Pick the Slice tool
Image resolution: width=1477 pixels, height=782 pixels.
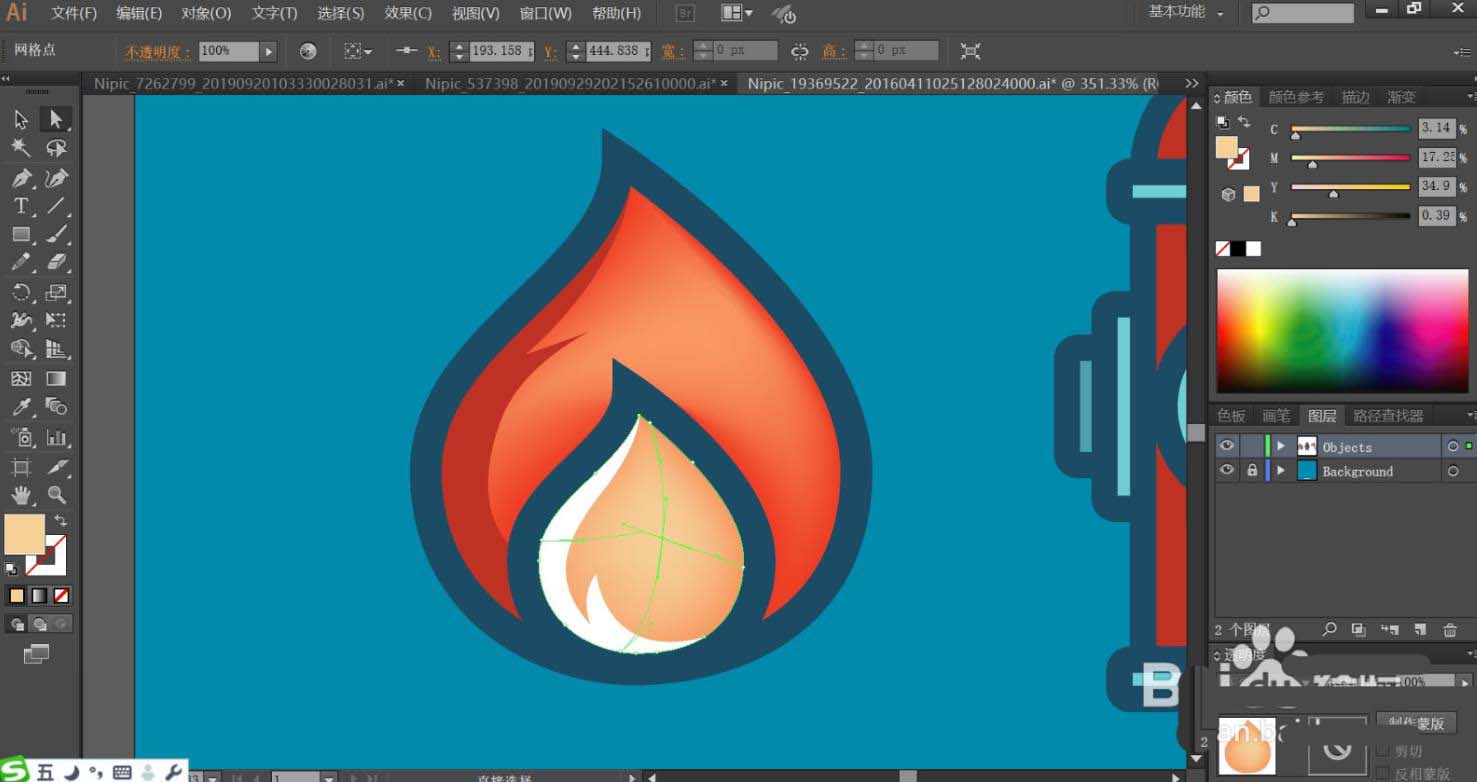coord(56,466)
